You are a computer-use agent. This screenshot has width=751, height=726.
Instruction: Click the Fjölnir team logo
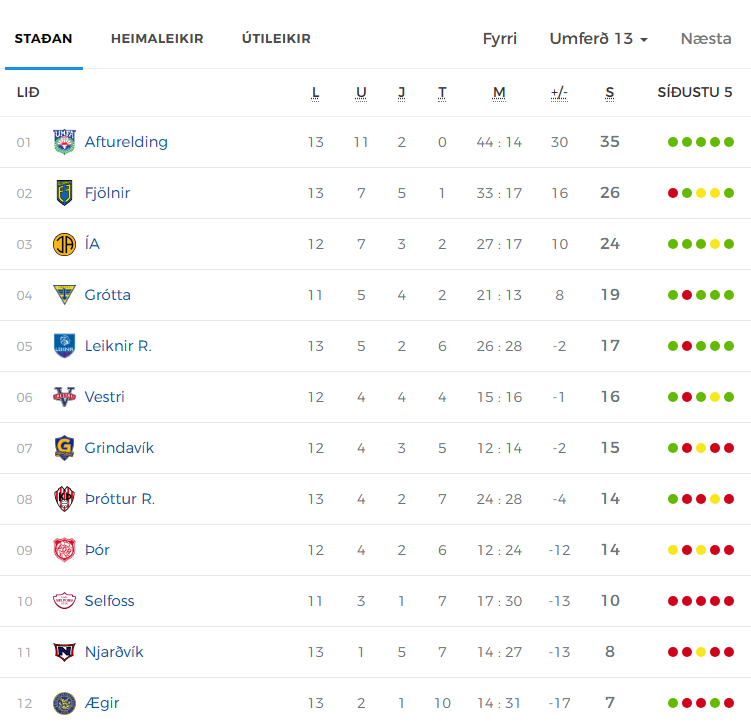(x=64, y=193)
